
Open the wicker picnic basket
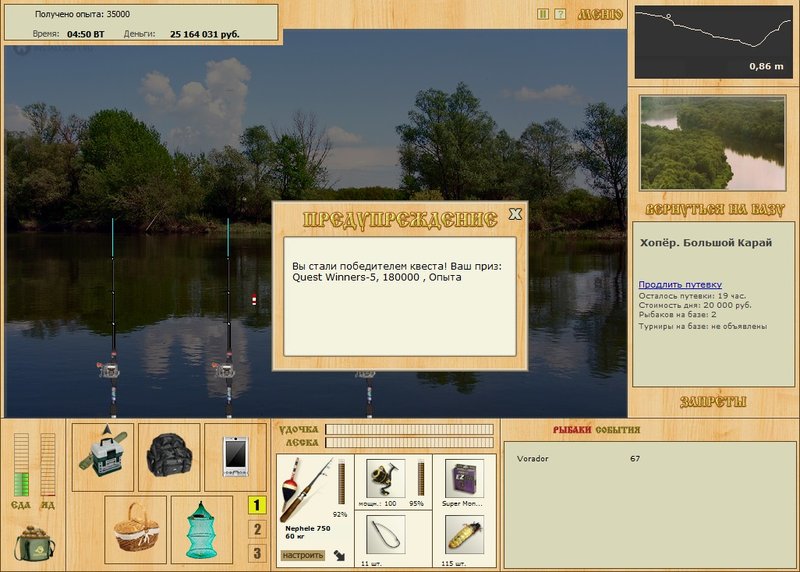point(135,530)
